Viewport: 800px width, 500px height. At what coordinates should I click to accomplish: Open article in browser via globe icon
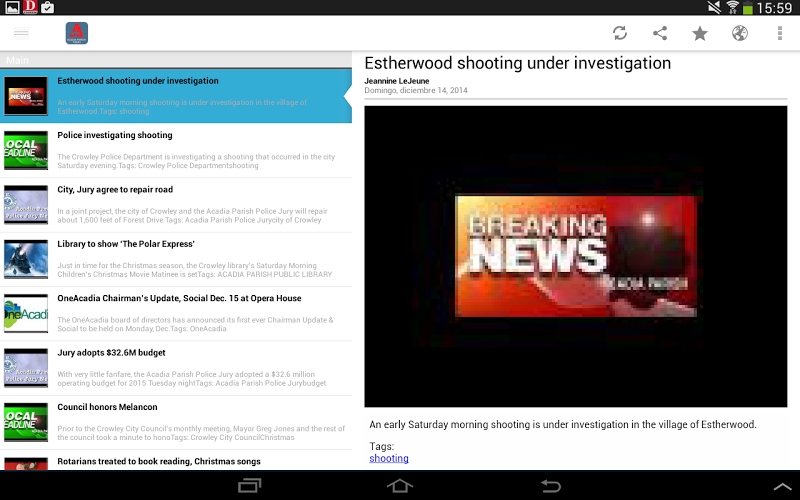(x=739, y=33)
